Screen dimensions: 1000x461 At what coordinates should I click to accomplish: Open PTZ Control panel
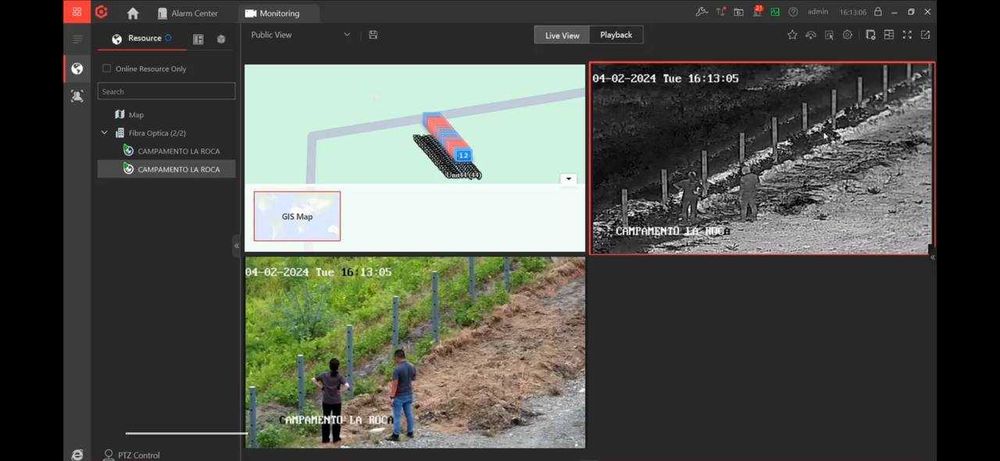point(131,455)
